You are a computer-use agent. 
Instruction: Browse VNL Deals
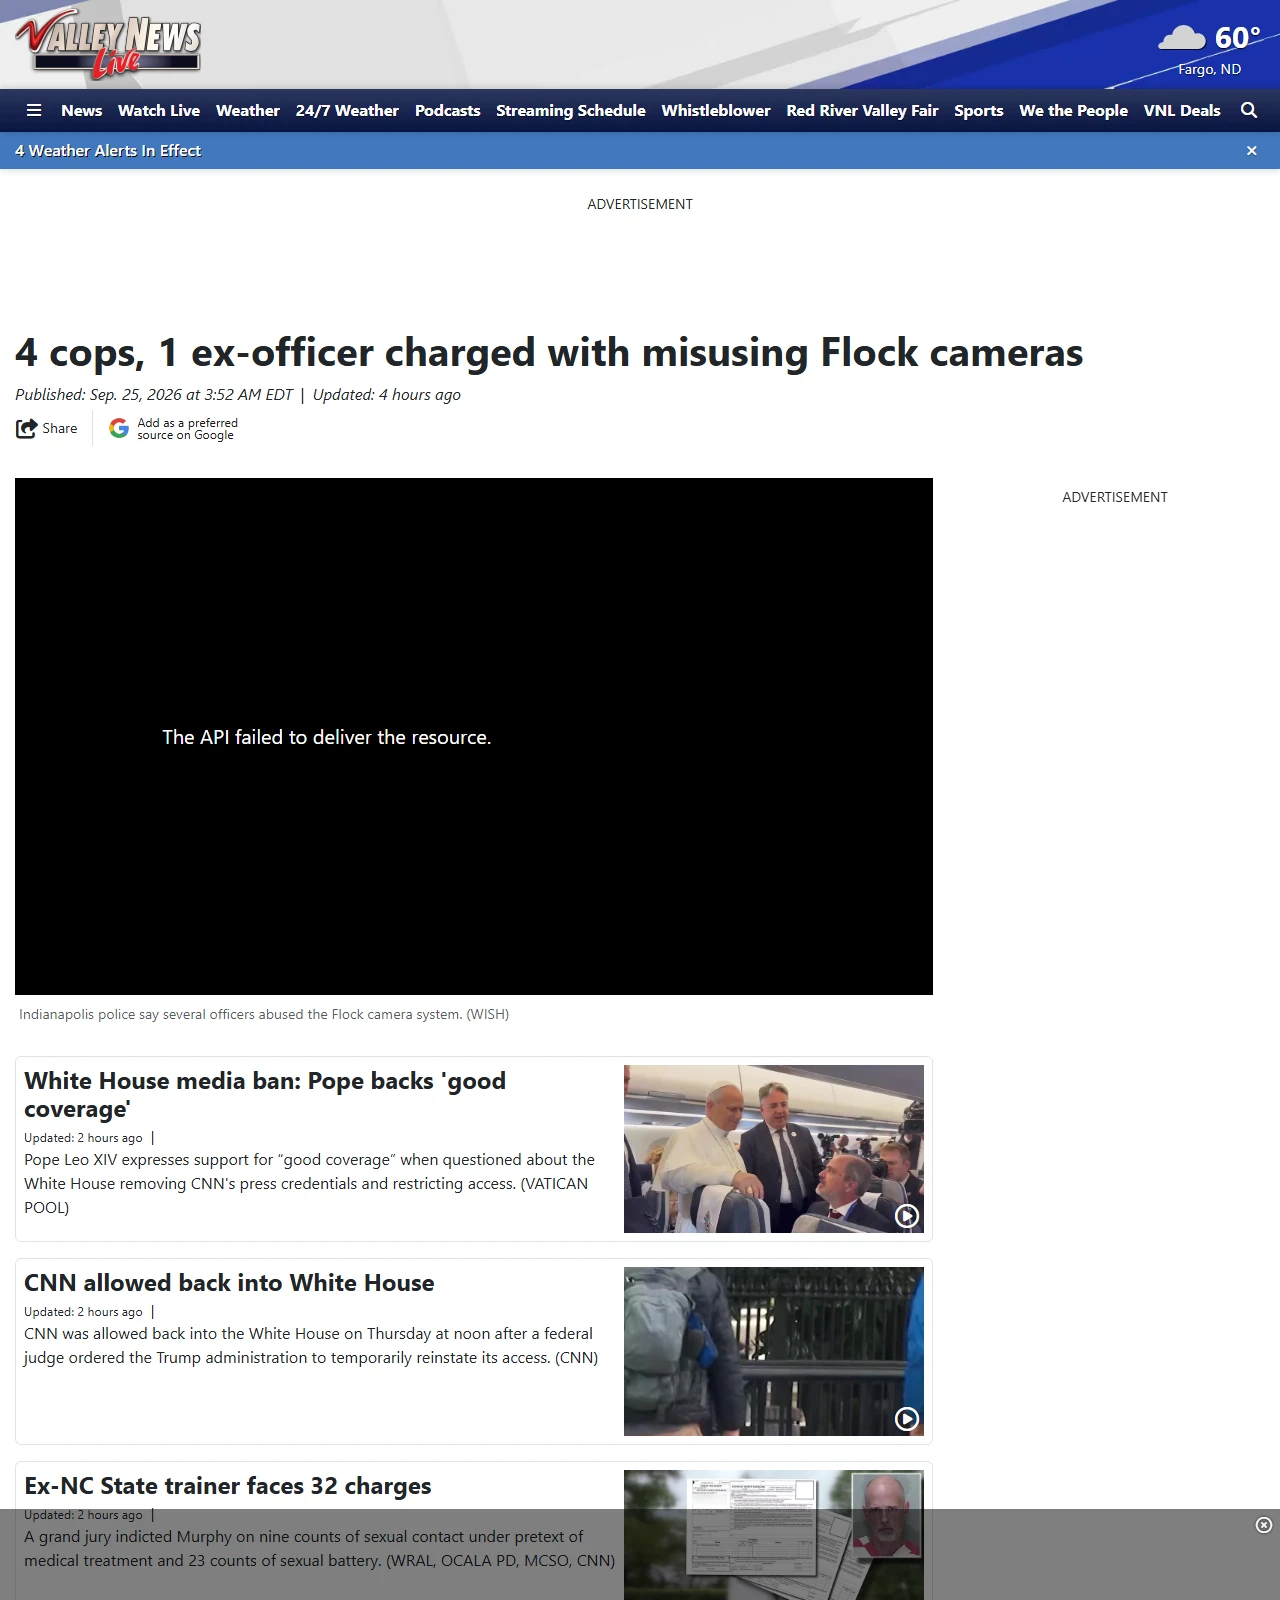[1182, 111]
